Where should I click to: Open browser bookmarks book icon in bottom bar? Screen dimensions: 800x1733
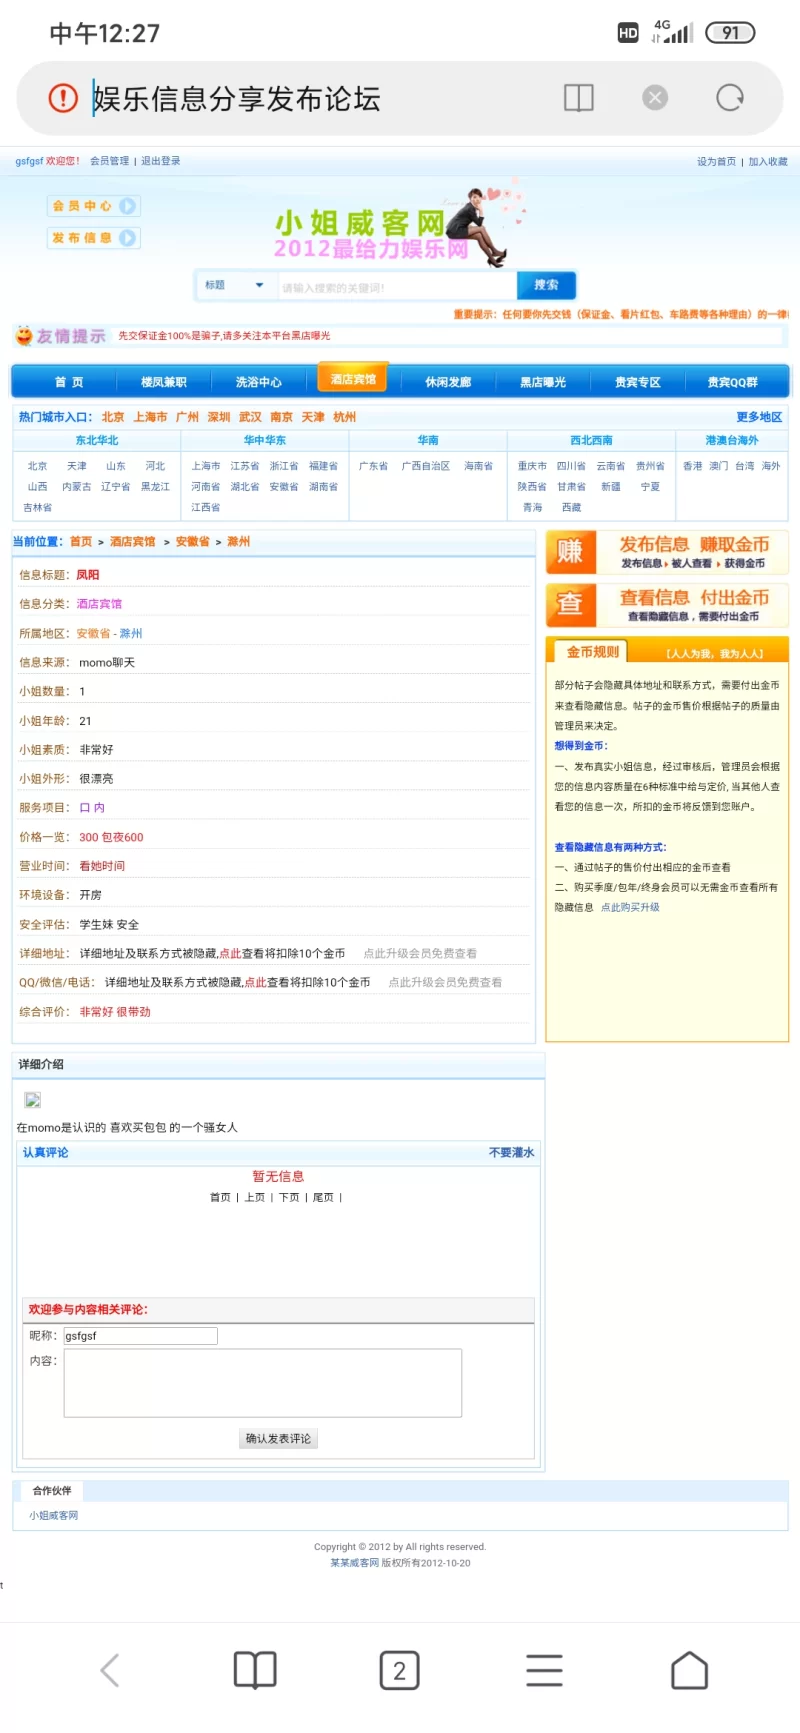[x=255, y=1670]
